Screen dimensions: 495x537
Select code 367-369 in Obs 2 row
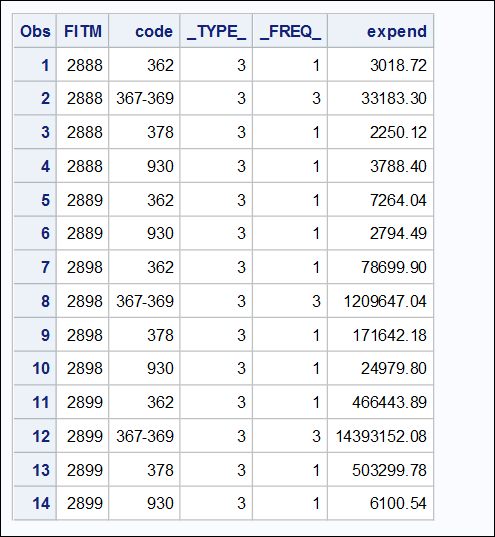click(x=145, y=98)
